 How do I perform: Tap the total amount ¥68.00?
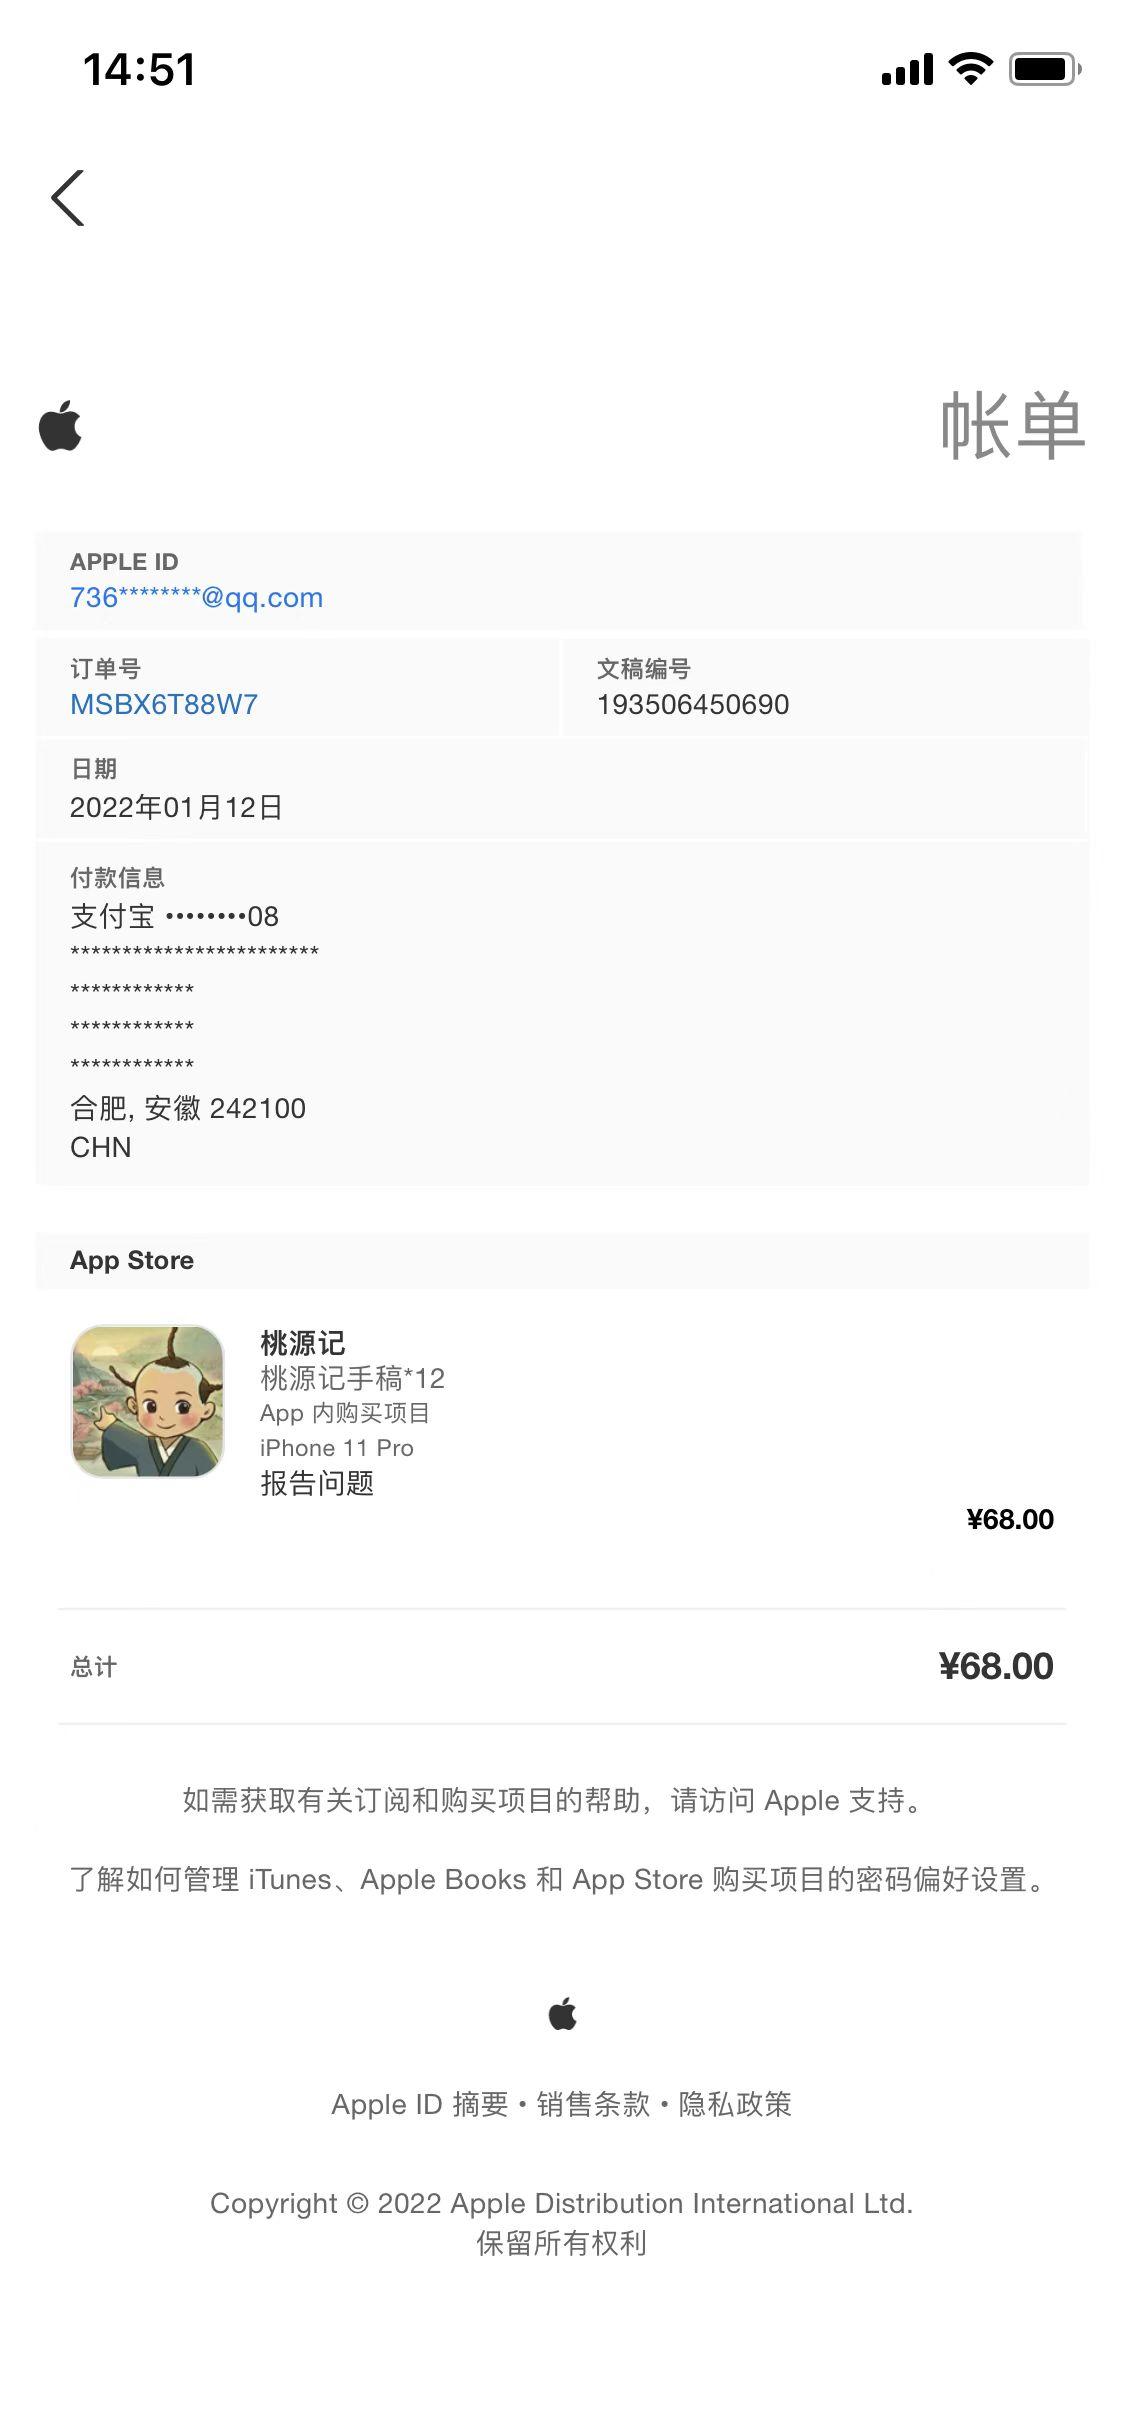click(x=995, y=1667)
